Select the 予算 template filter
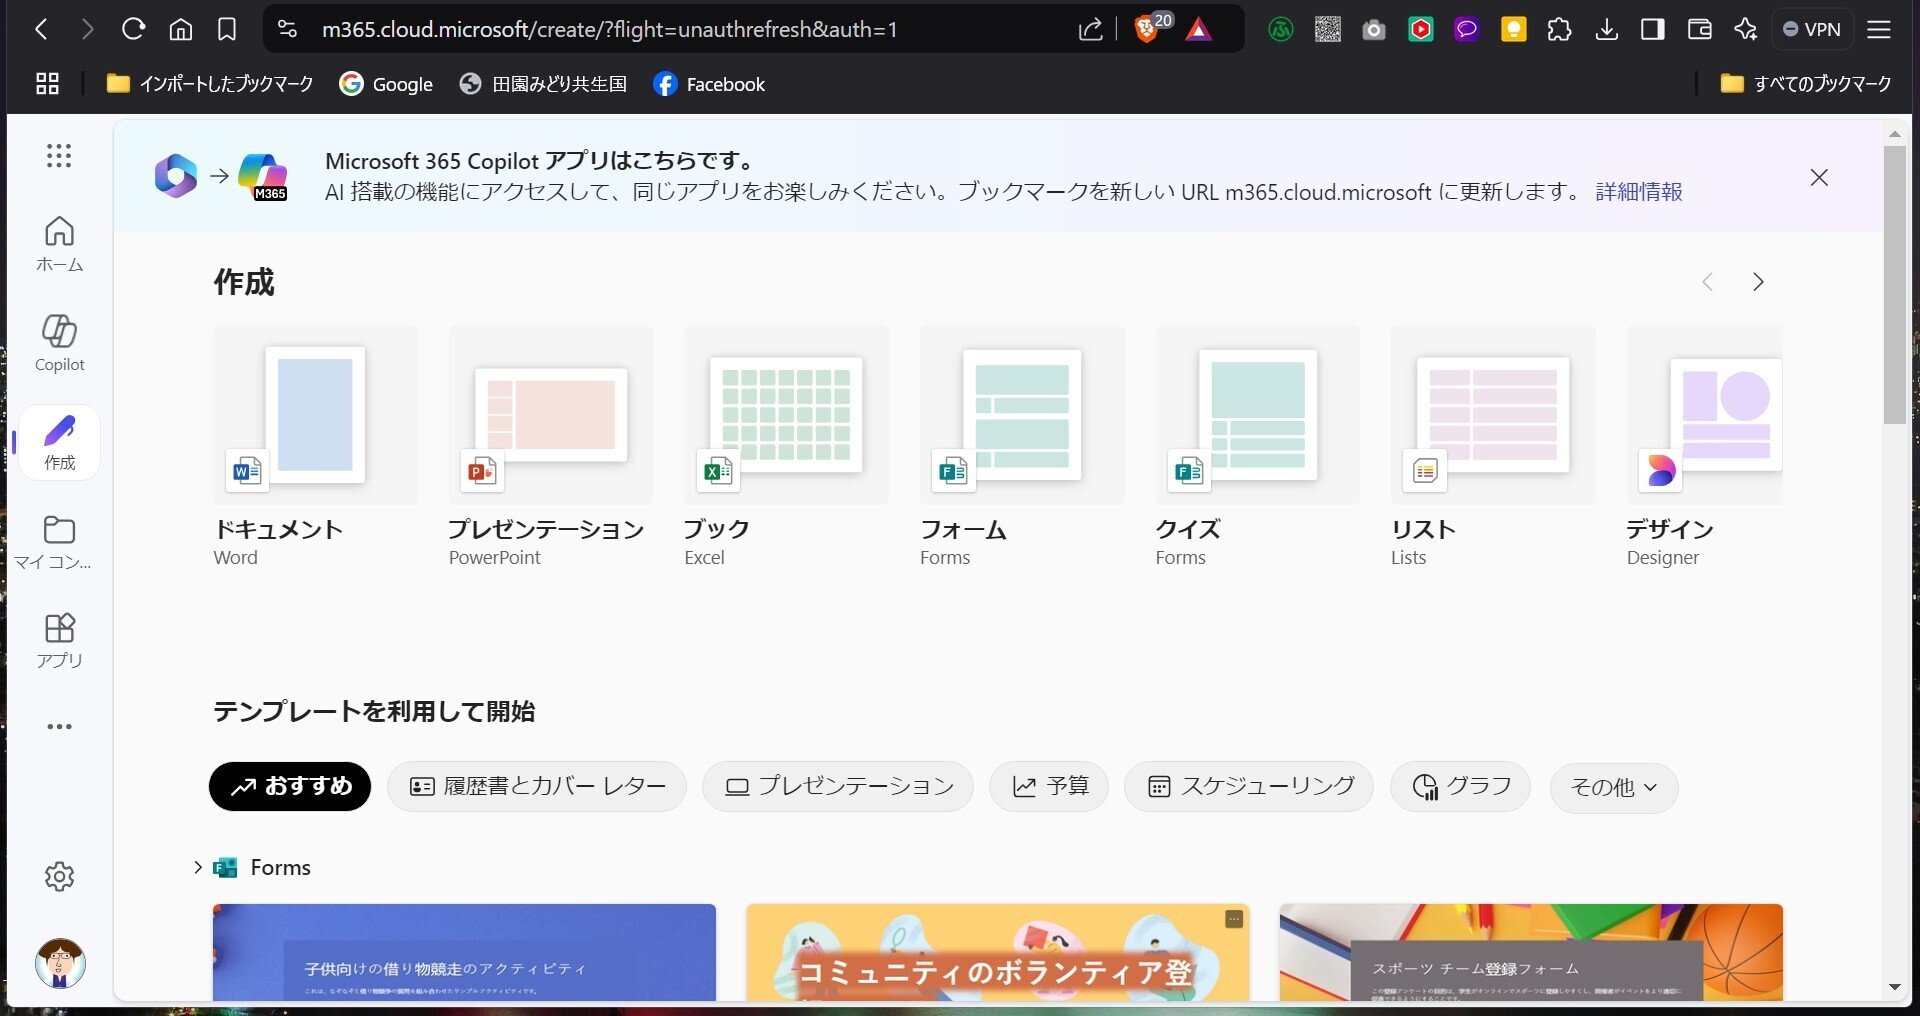The height and width of the screenshot is (1016, 1920). (1049, 787)
